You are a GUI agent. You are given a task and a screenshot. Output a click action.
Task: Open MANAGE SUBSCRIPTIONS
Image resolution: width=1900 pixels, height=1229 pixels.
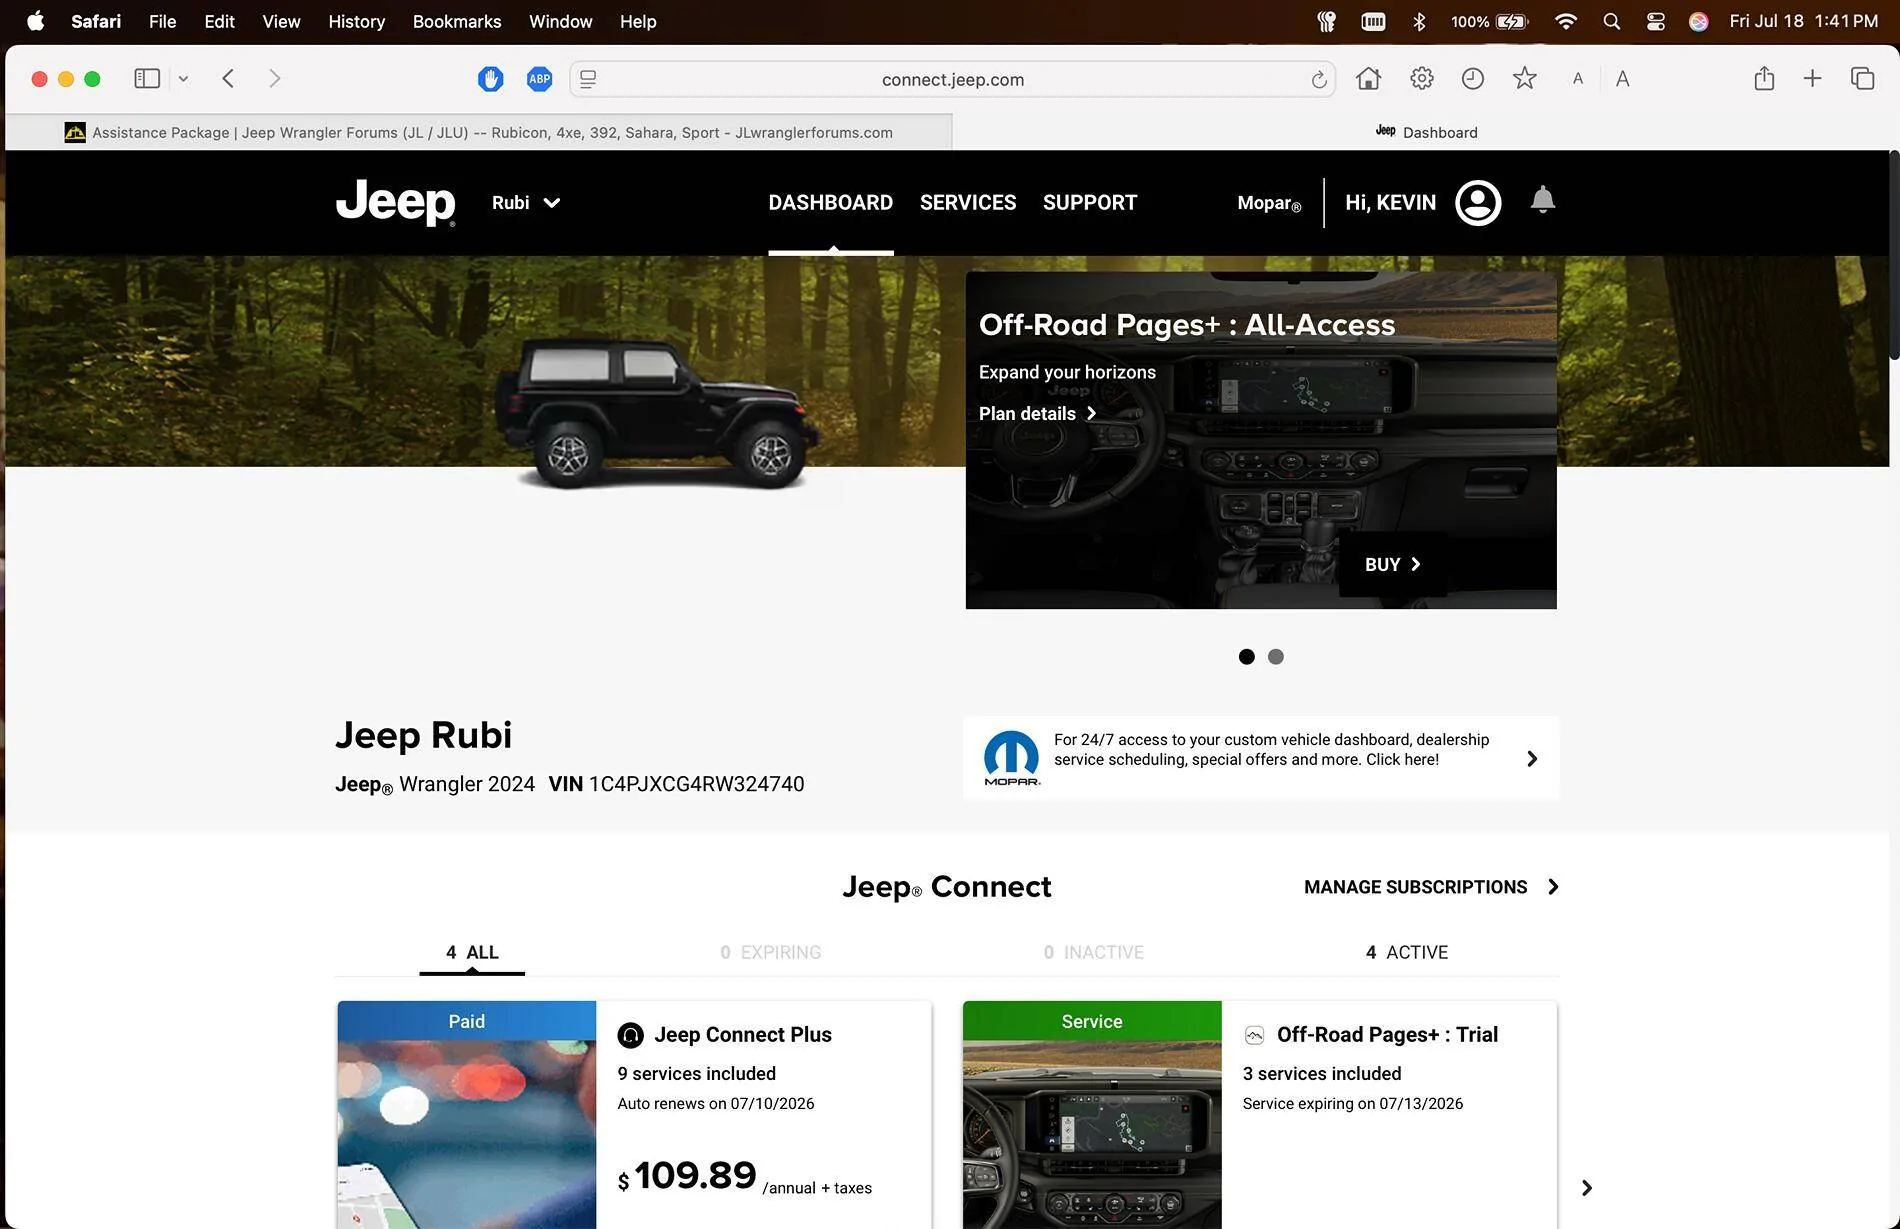point(1431,887)
